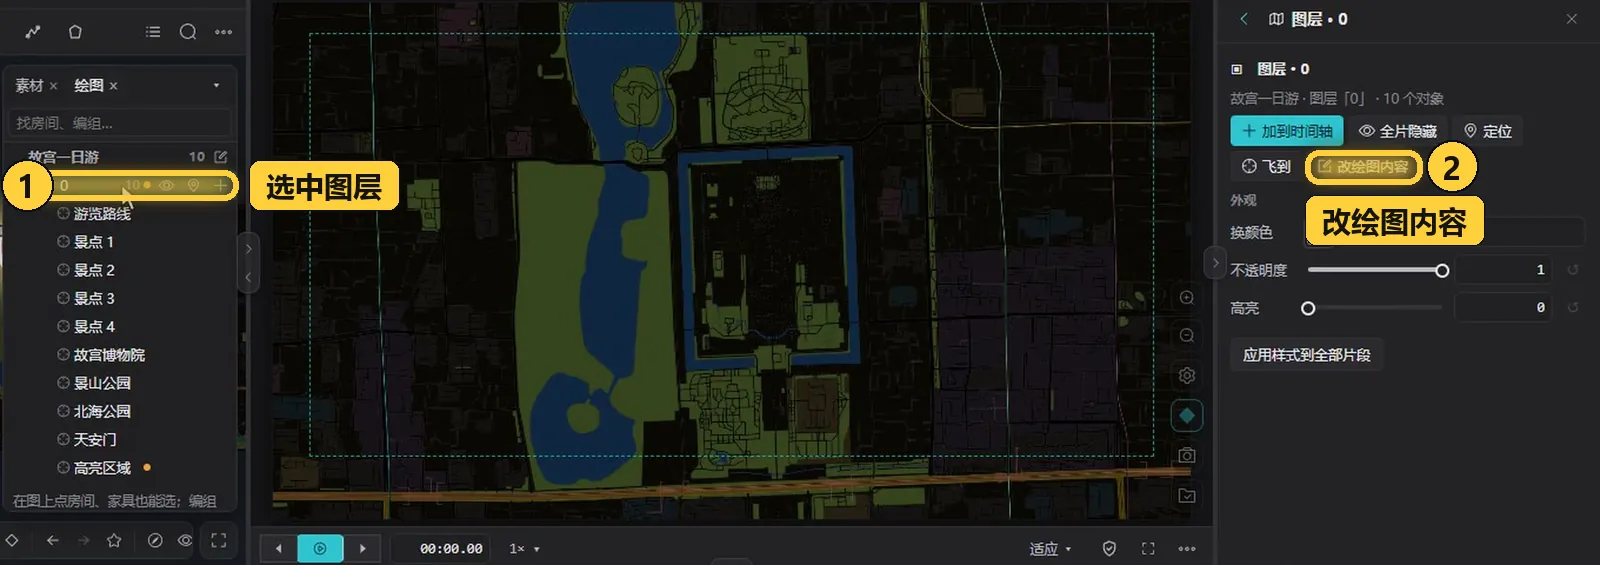Select the 景点 2 item
Viewport: 1600px width, 565px height.
(93, 270)
